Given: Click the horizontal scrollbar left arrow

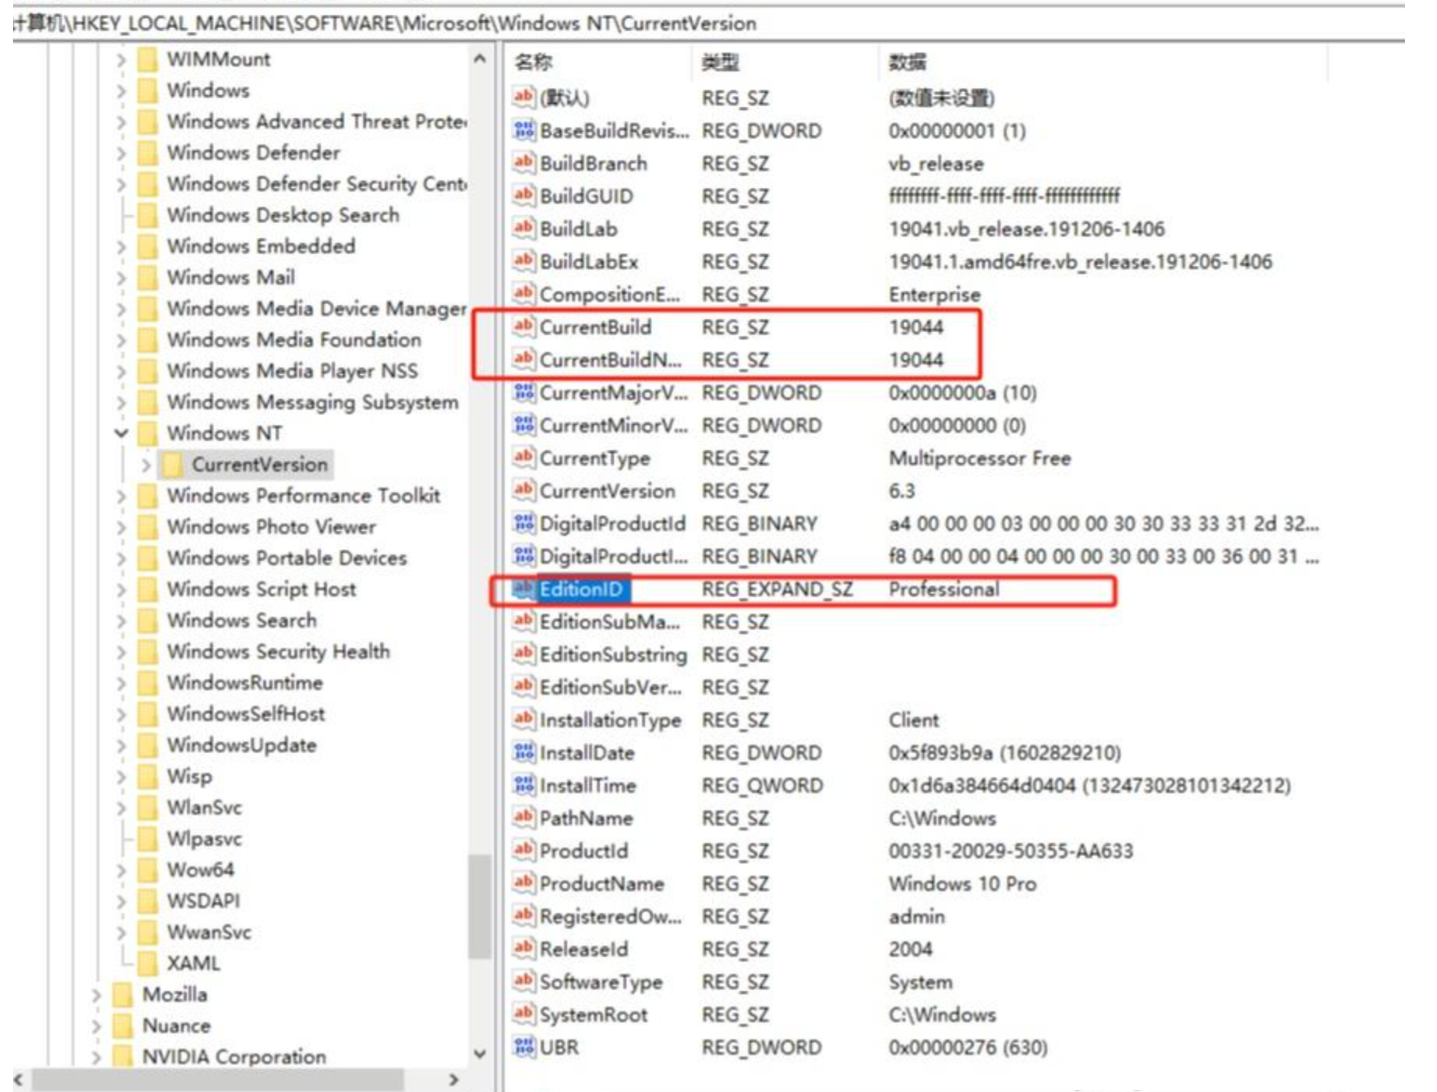Looking at the screenshot, I should [18, 1079].
